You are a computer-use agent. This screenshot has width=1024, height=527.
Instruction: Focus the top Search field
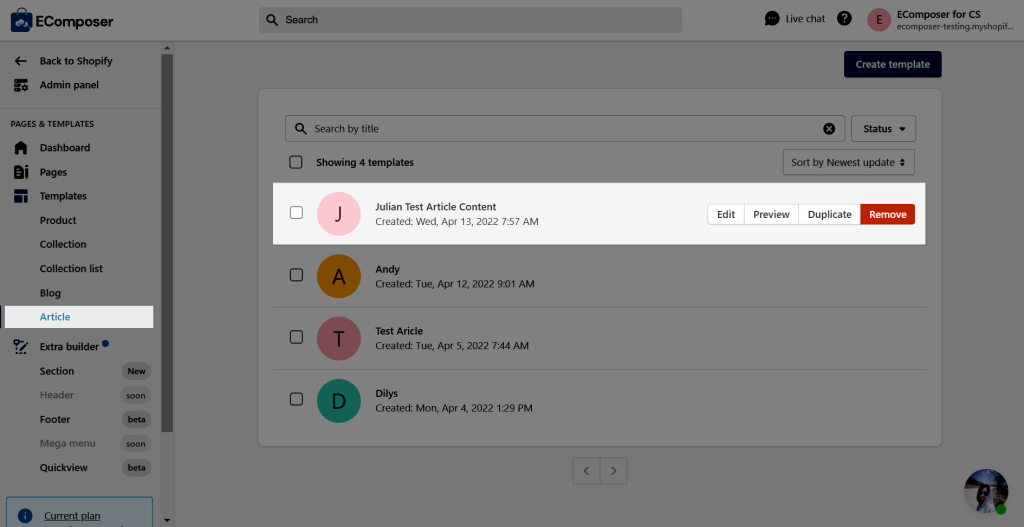pos(470,20)
